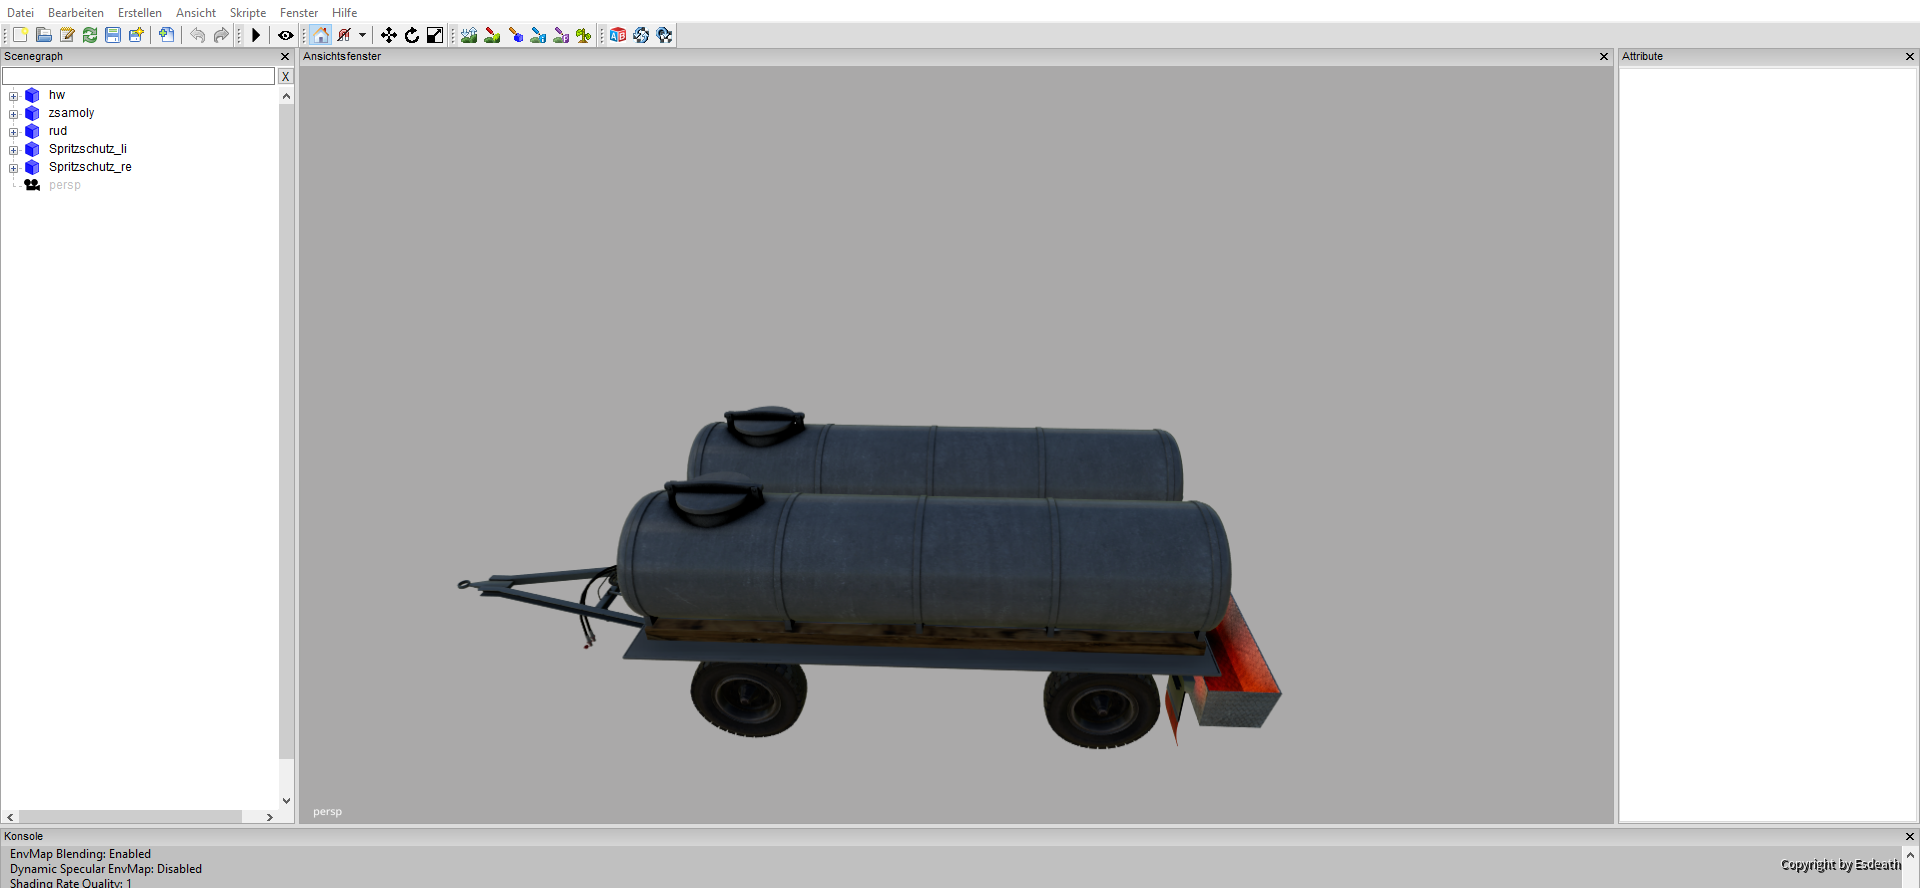Image resolution: width=1920 pixels, height=888 pixels.
Task: Toggle the eye visibility icon in the toolbar
Action: (286, 35)
